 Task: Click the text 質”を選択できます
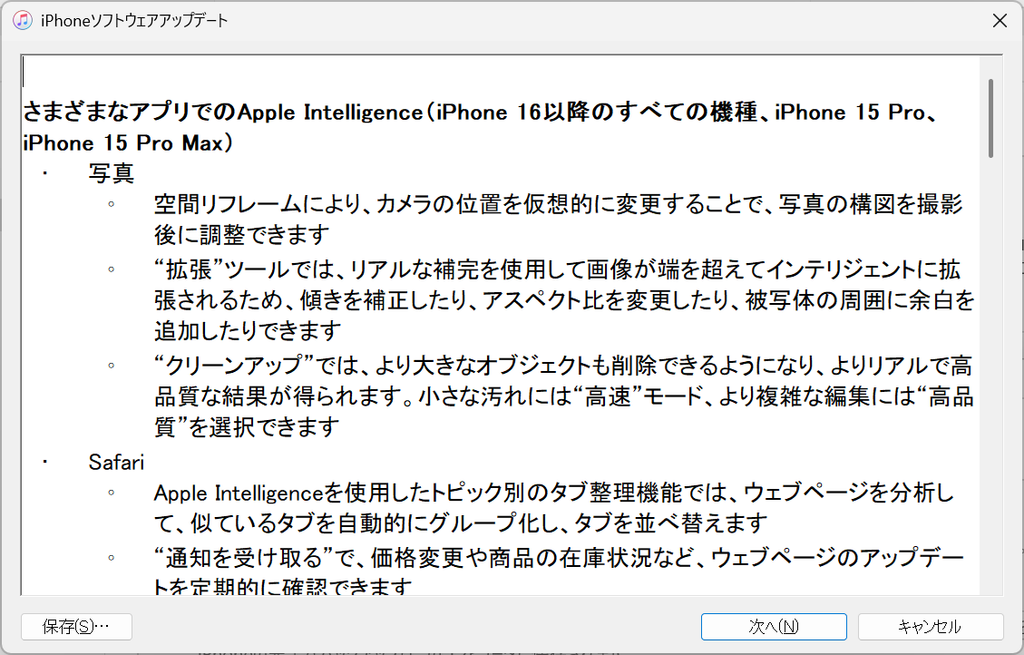247,427
